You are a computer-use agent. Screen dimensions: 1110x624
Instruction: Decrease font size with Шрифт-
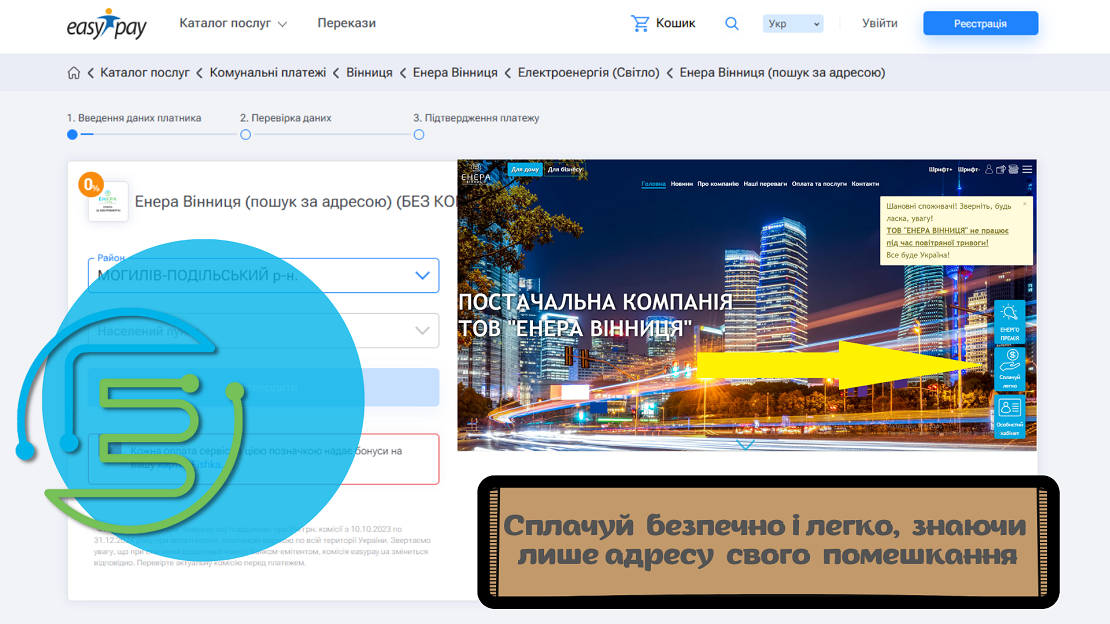coord(968,170)
